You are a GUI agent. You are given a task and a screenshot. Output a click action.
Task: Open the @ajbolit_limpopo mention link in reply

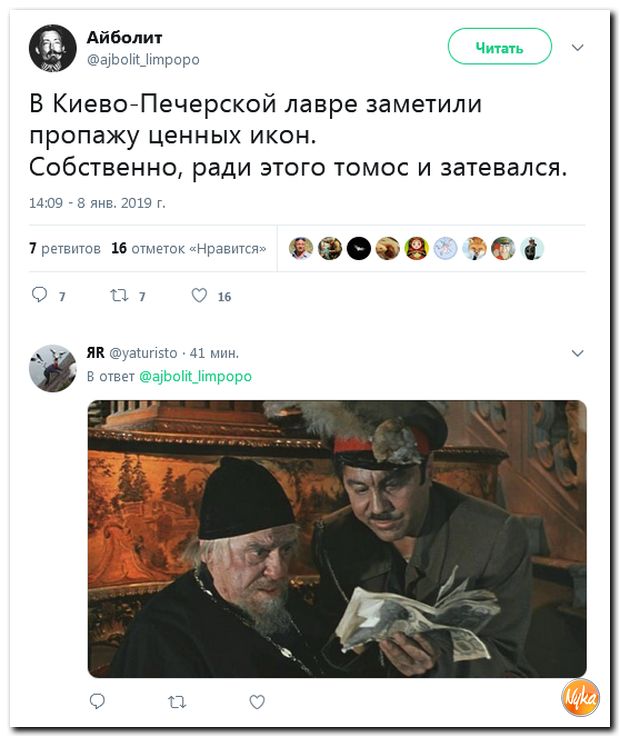point(195,376)
